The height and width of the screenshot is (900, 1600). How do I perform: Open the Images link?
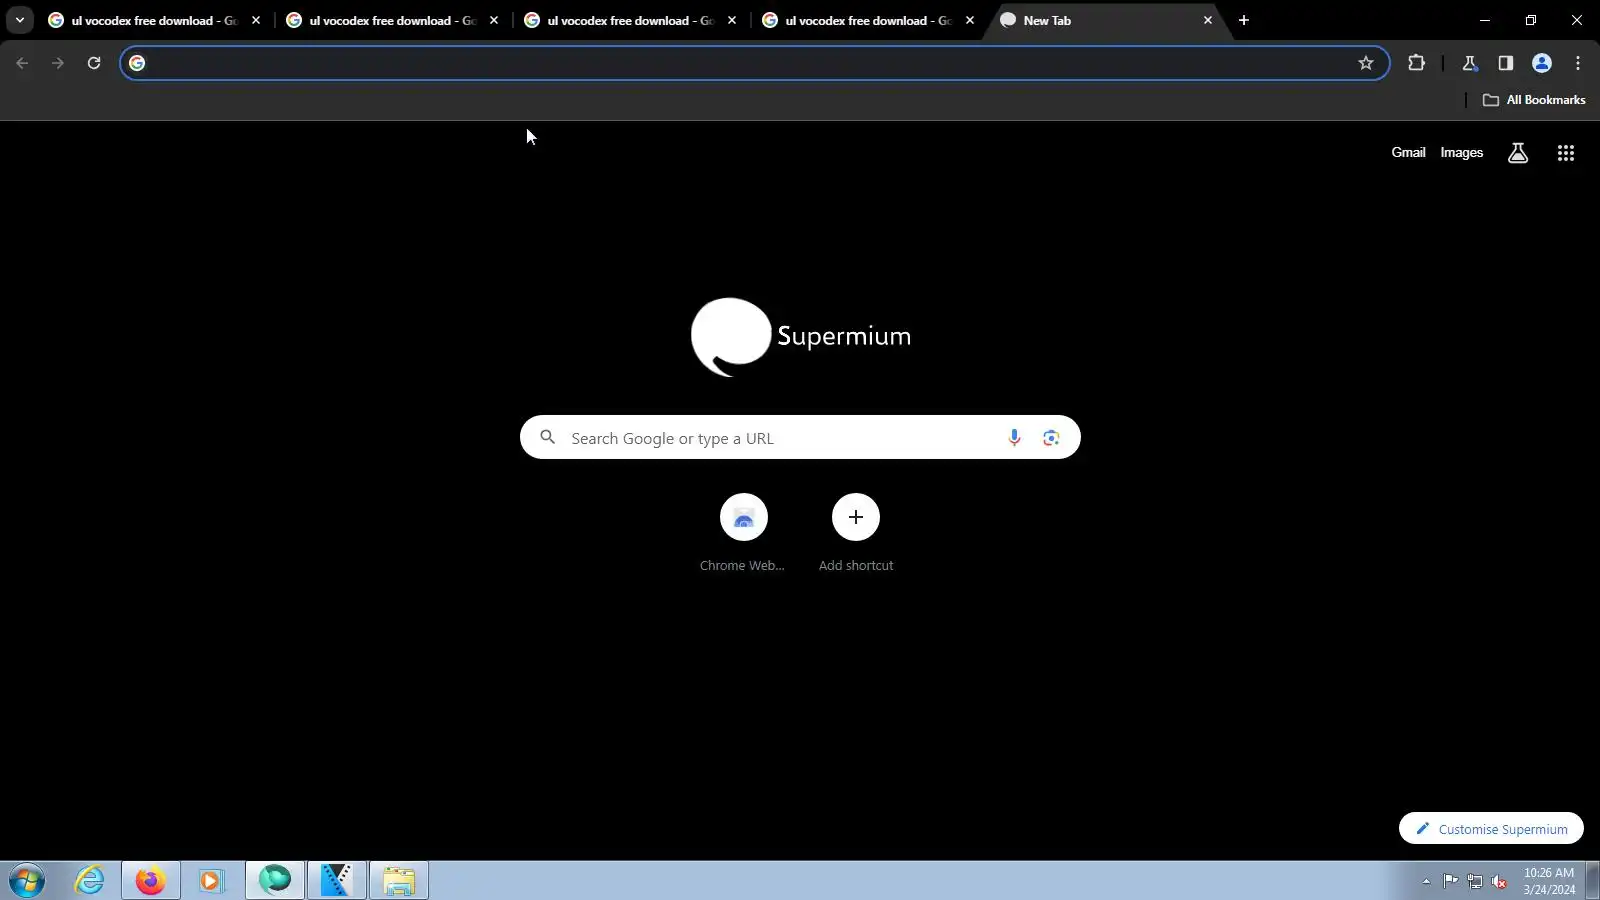[1461, 153]
